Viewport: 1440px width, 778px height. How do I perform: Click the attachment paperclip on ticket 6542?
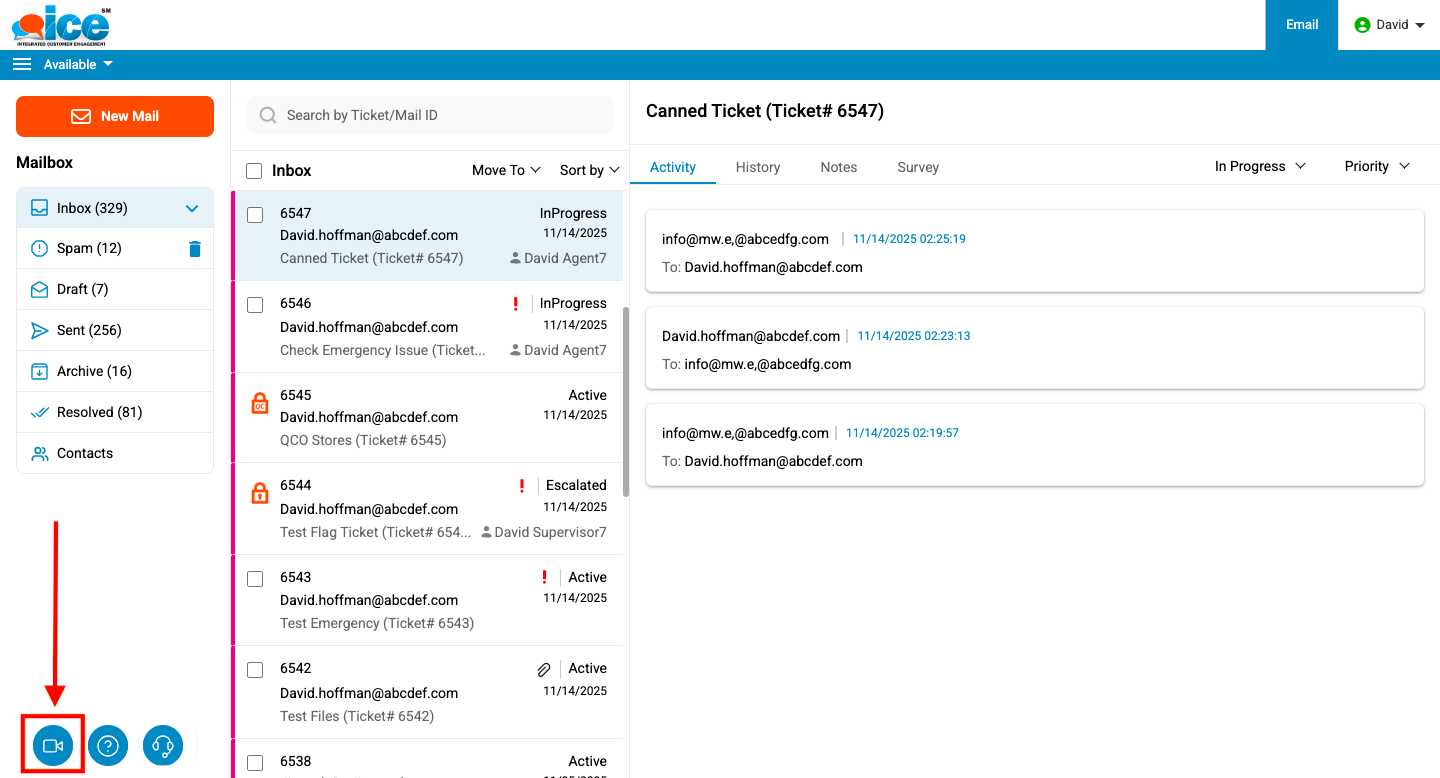tap(544, 669)
